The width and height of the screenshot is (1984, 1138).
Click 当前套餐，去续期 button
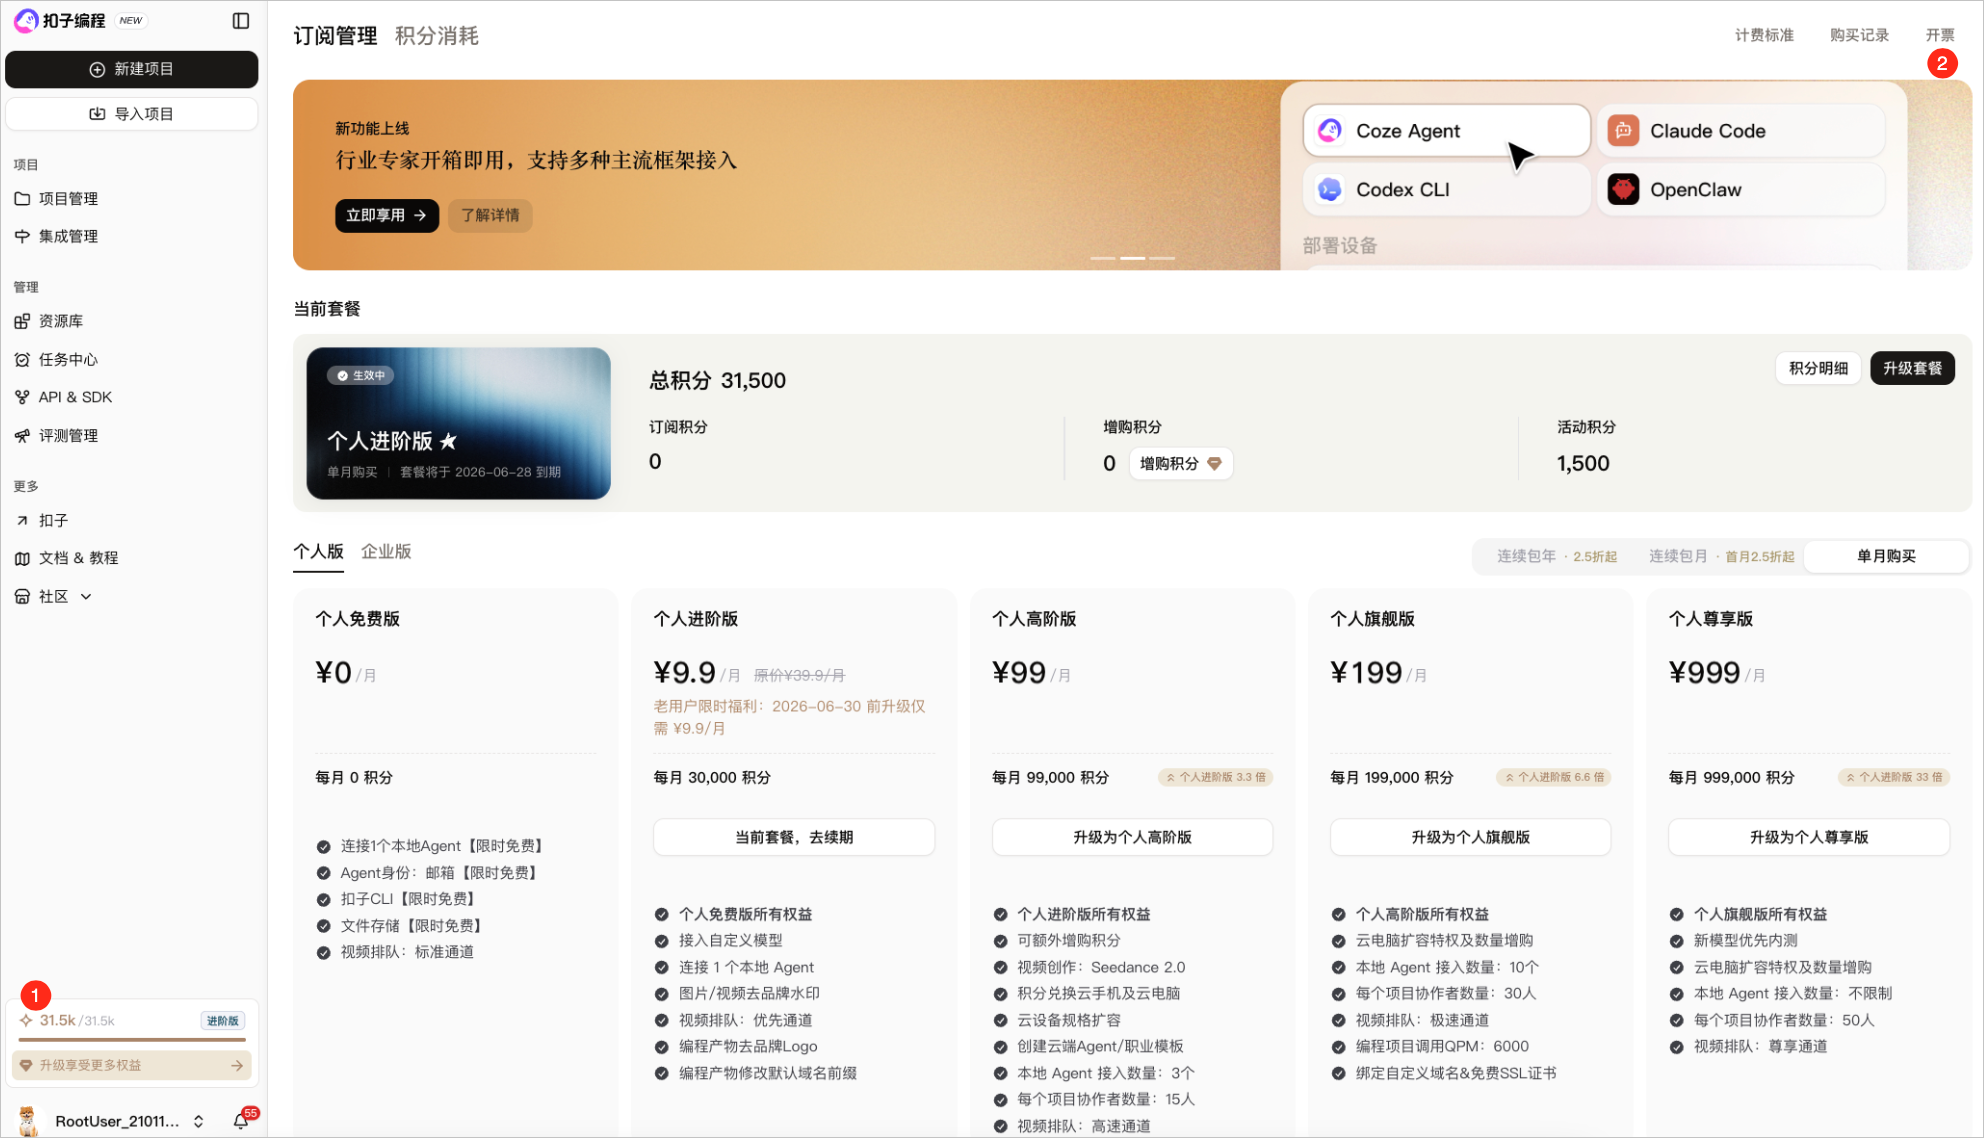(x=794, y=837)
